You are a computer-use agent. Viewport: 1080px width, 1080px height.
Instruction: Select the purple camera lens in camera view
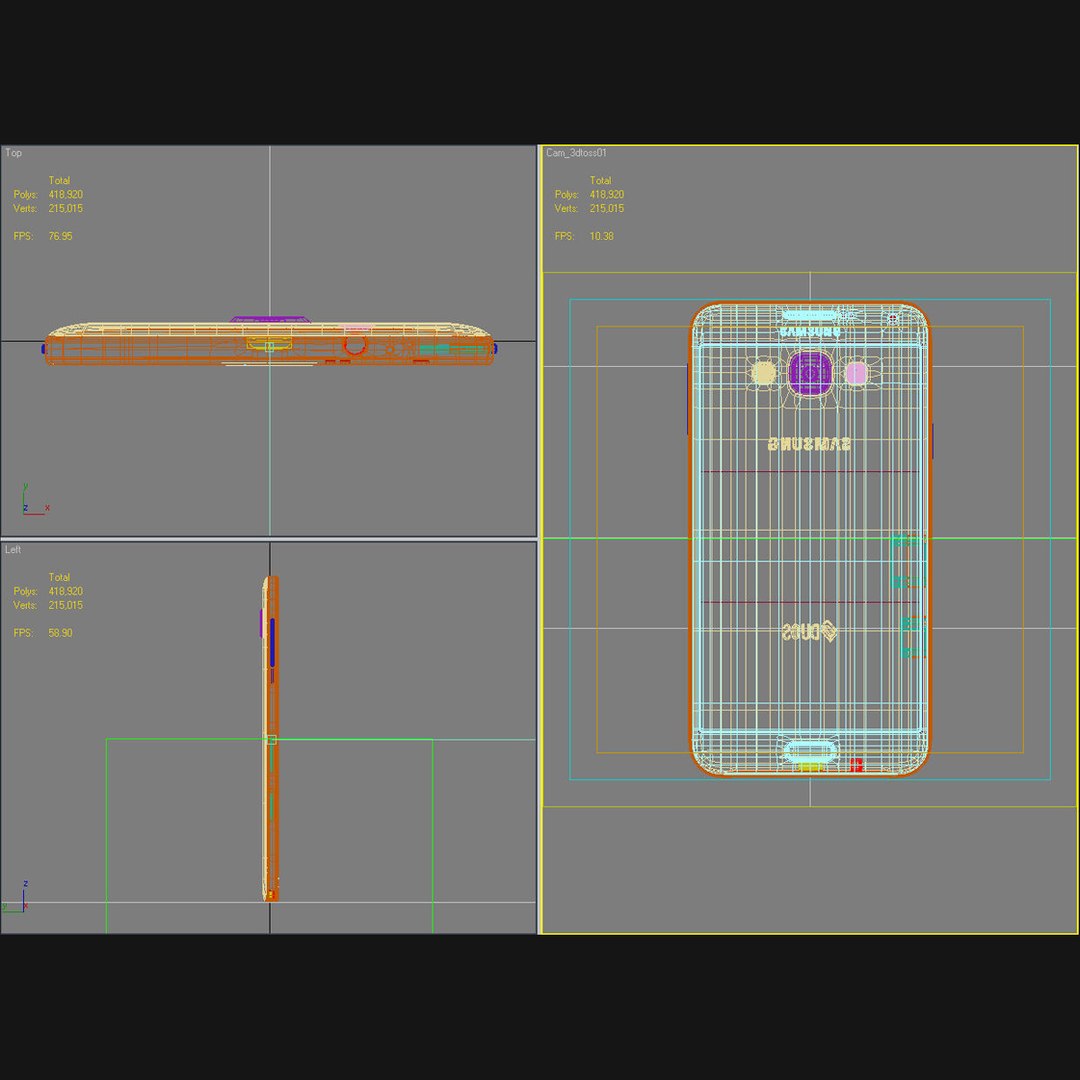(810, 374)
